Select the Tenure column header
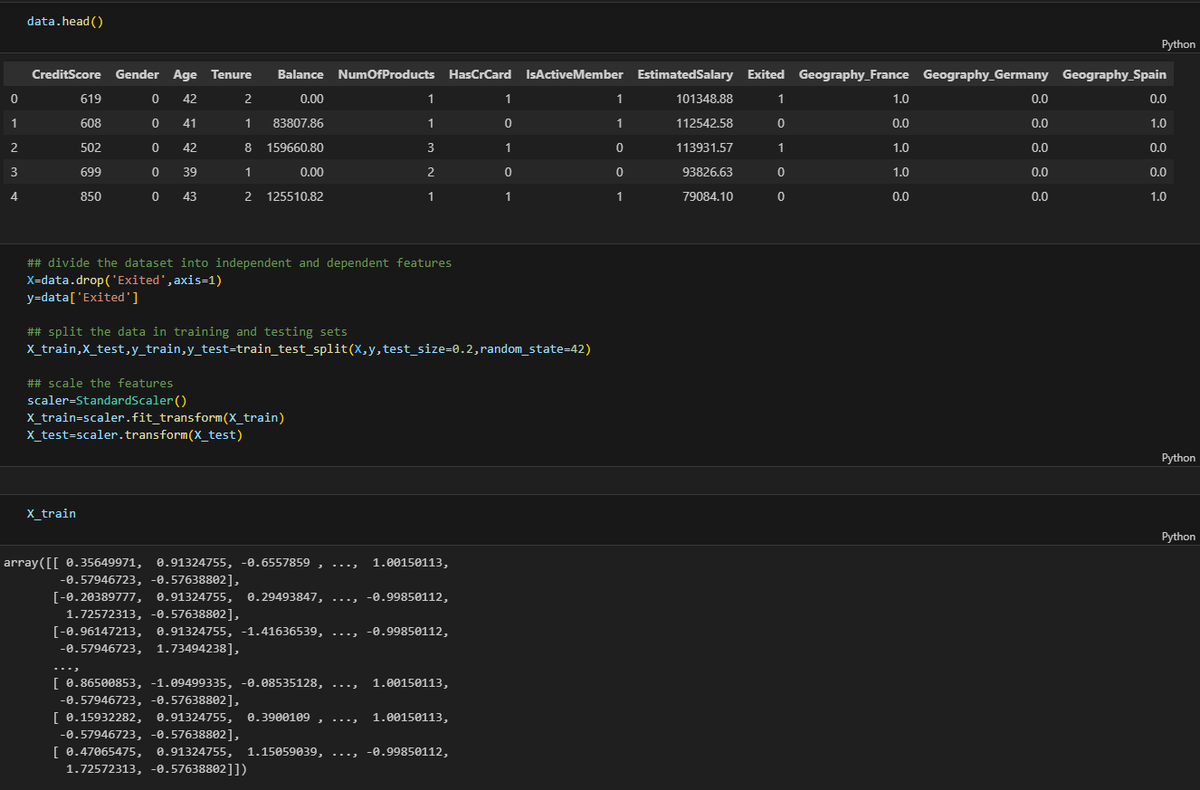The image size is (1200, 790). (231, 75)
